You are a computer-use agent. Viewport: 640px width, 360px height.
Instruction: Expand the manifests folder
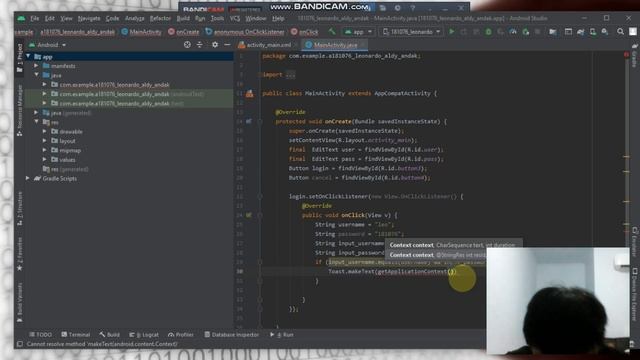[36, 66]
